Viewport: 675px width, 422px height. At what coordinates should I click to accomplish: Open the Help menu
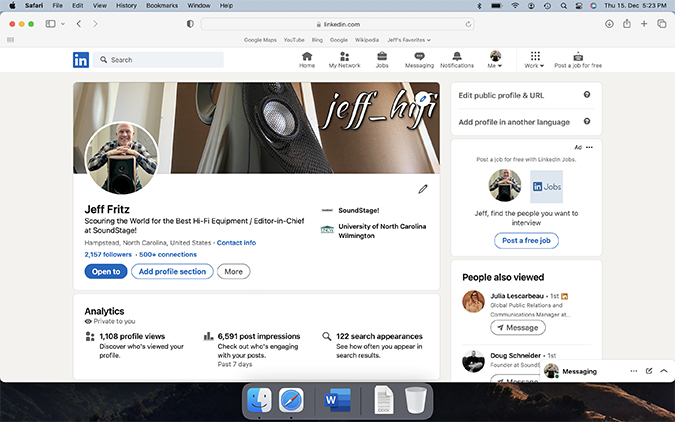coord(226,6)
